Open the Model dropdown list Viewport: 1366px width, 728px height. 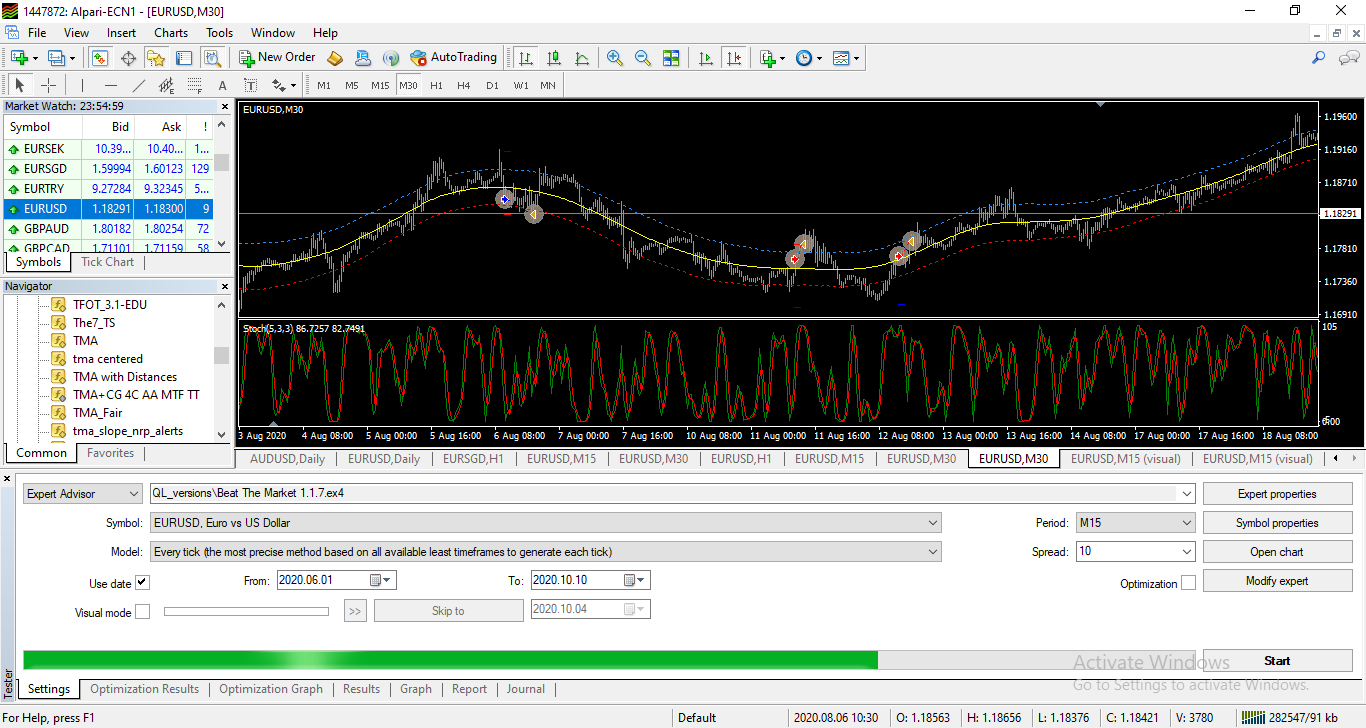(545, 551)
